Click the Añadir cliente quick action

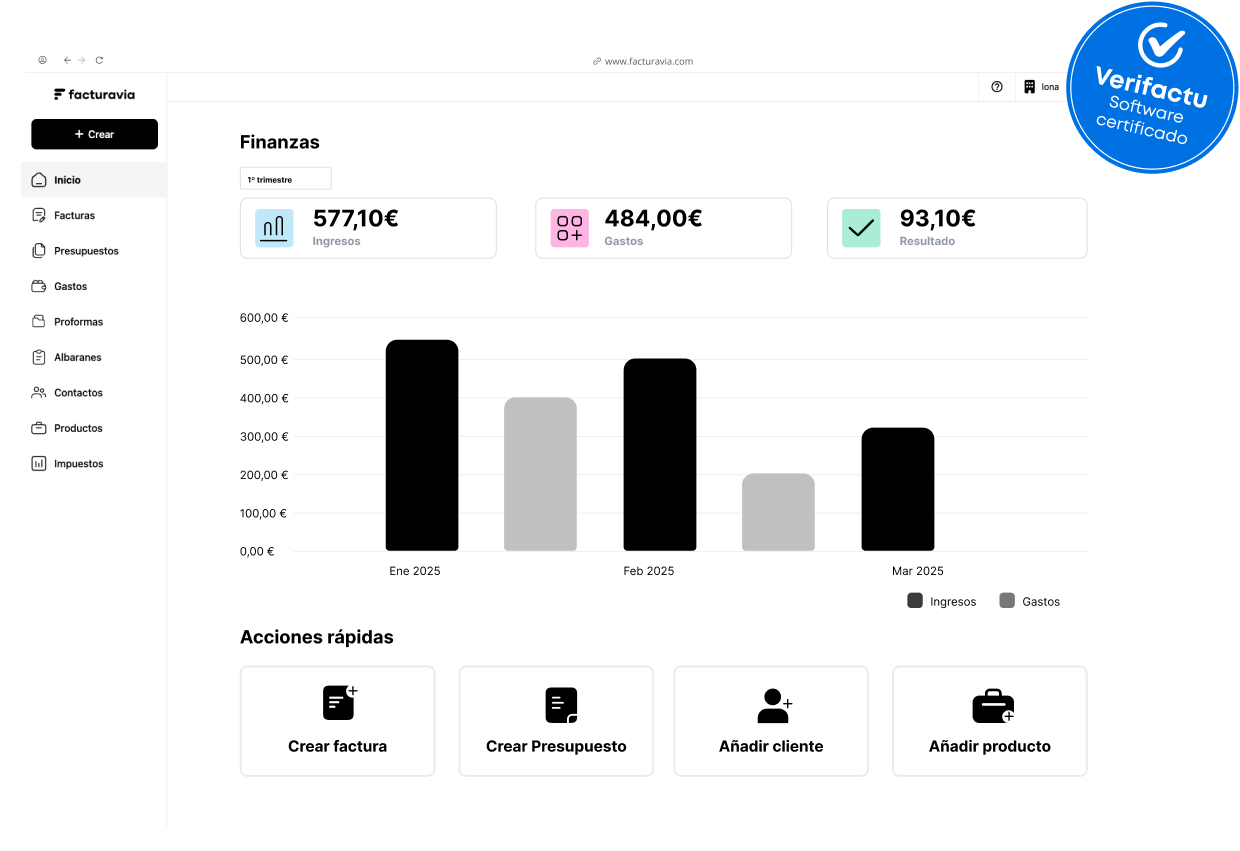pyautogui.click(x=770, y=721)
